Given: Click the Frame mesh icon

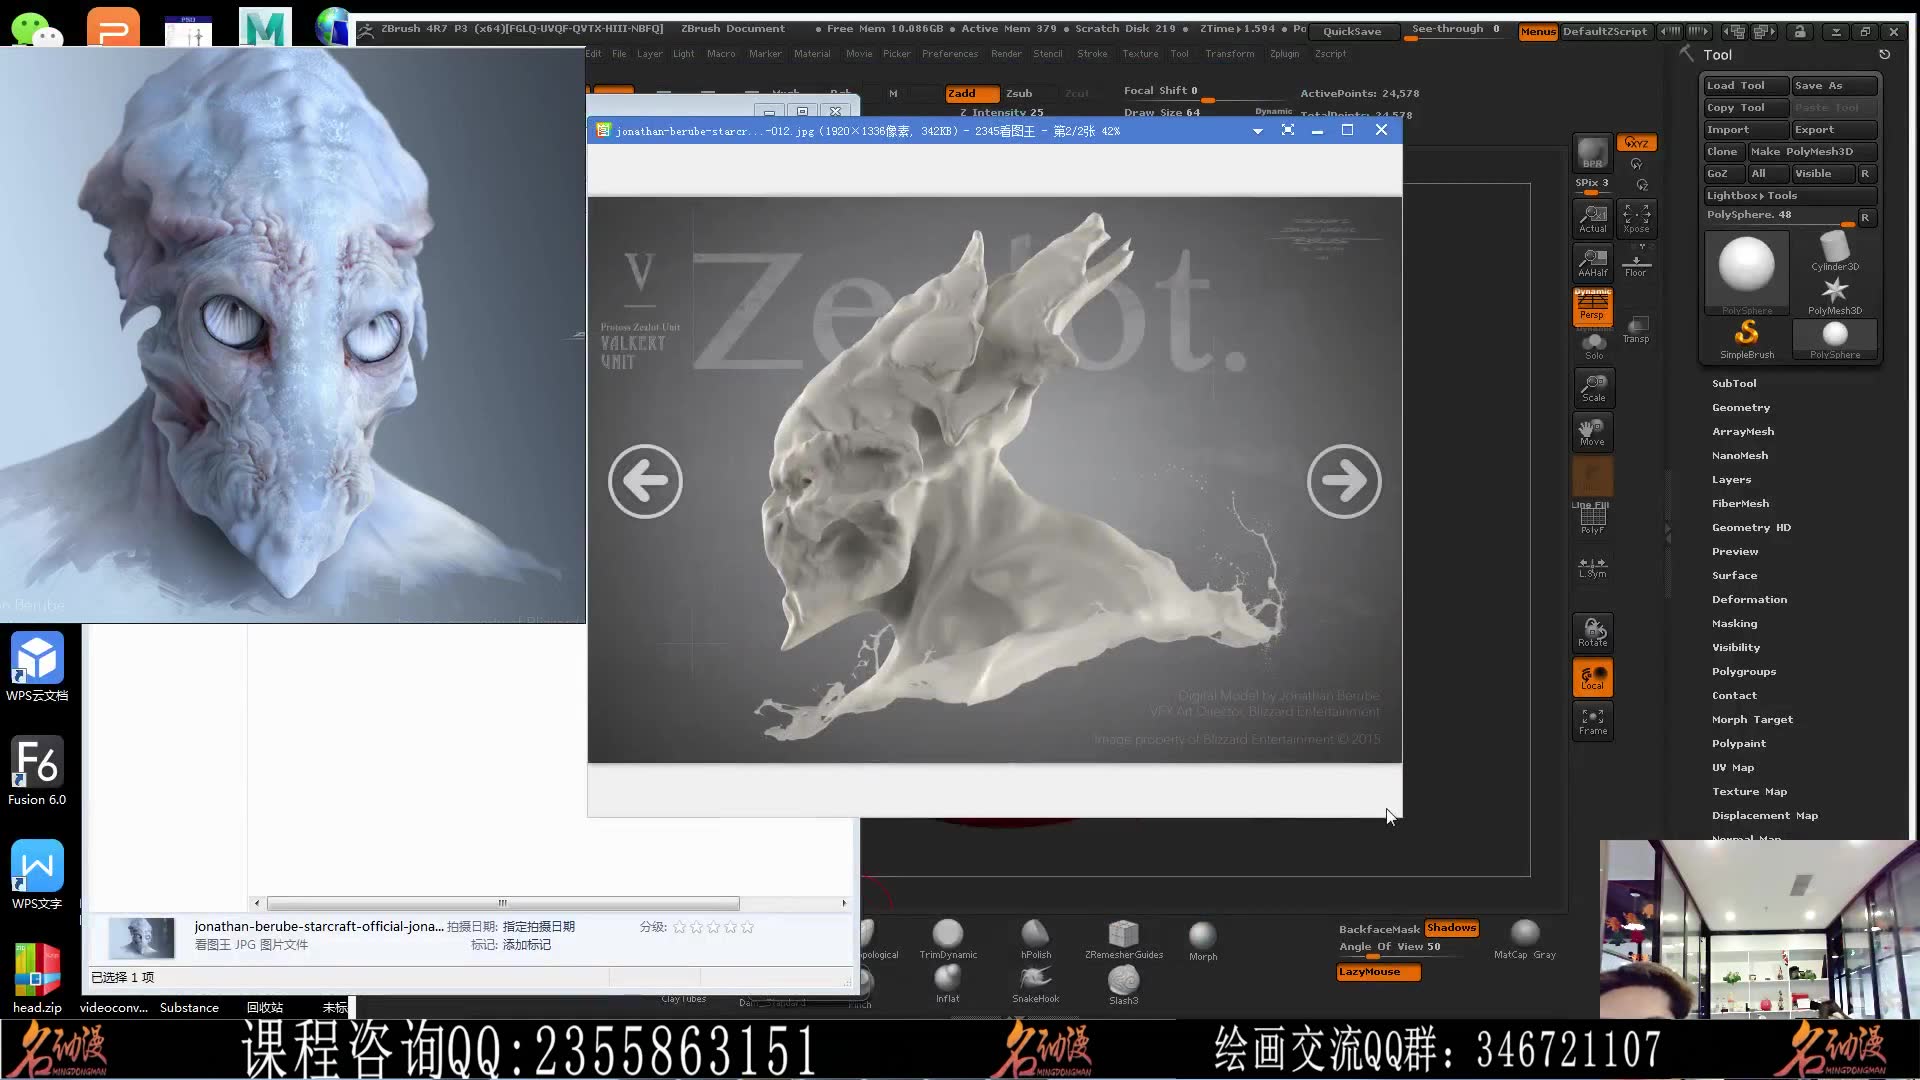Looking at the screenshot, I should tap(1592, 721).
